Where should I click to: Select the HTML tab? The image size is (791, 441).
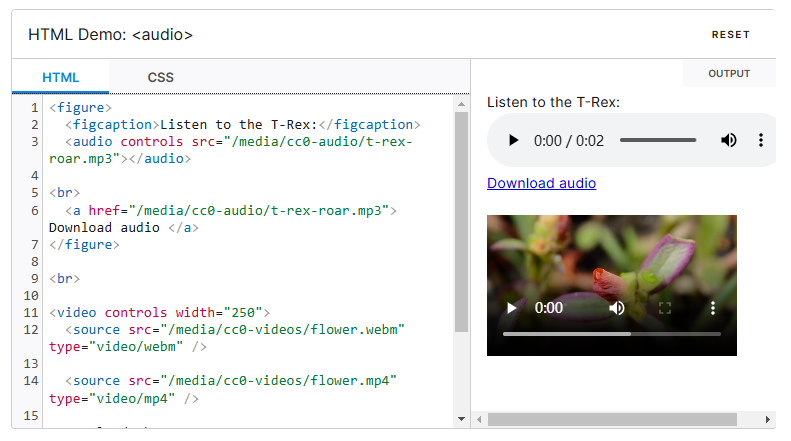pos(60,77)
